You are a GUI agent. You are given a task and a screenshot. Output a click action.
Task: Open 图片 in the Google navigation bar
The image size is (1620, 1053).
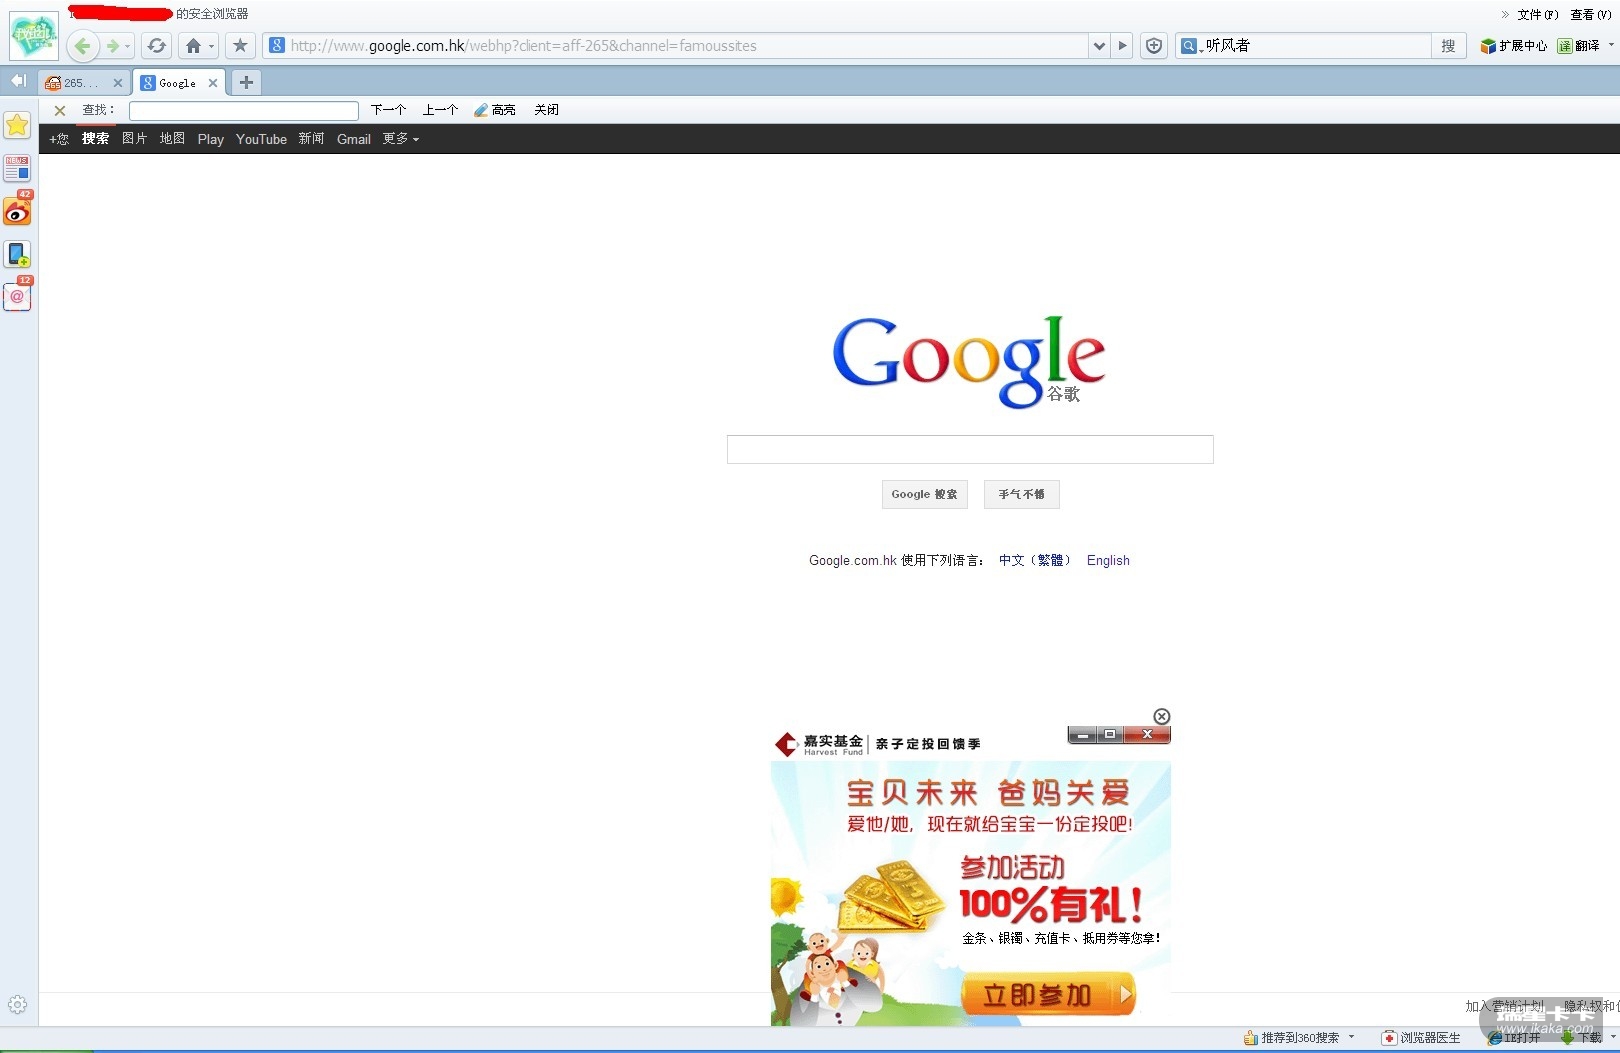point(134,139)
